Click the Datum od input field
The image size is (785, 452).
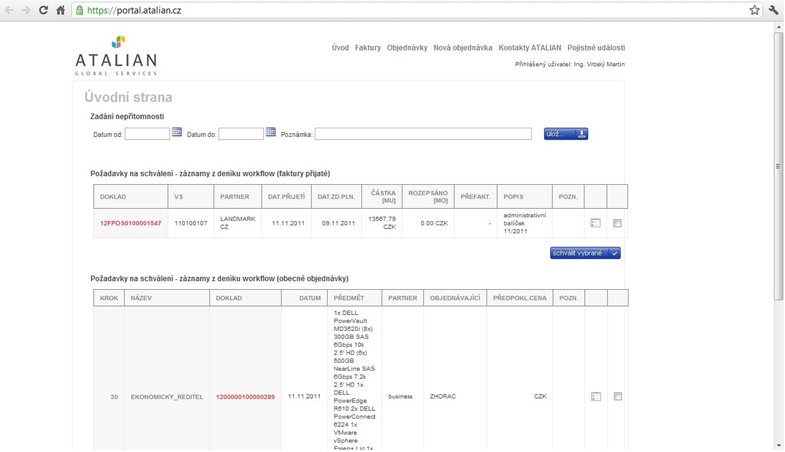[147, 134]
